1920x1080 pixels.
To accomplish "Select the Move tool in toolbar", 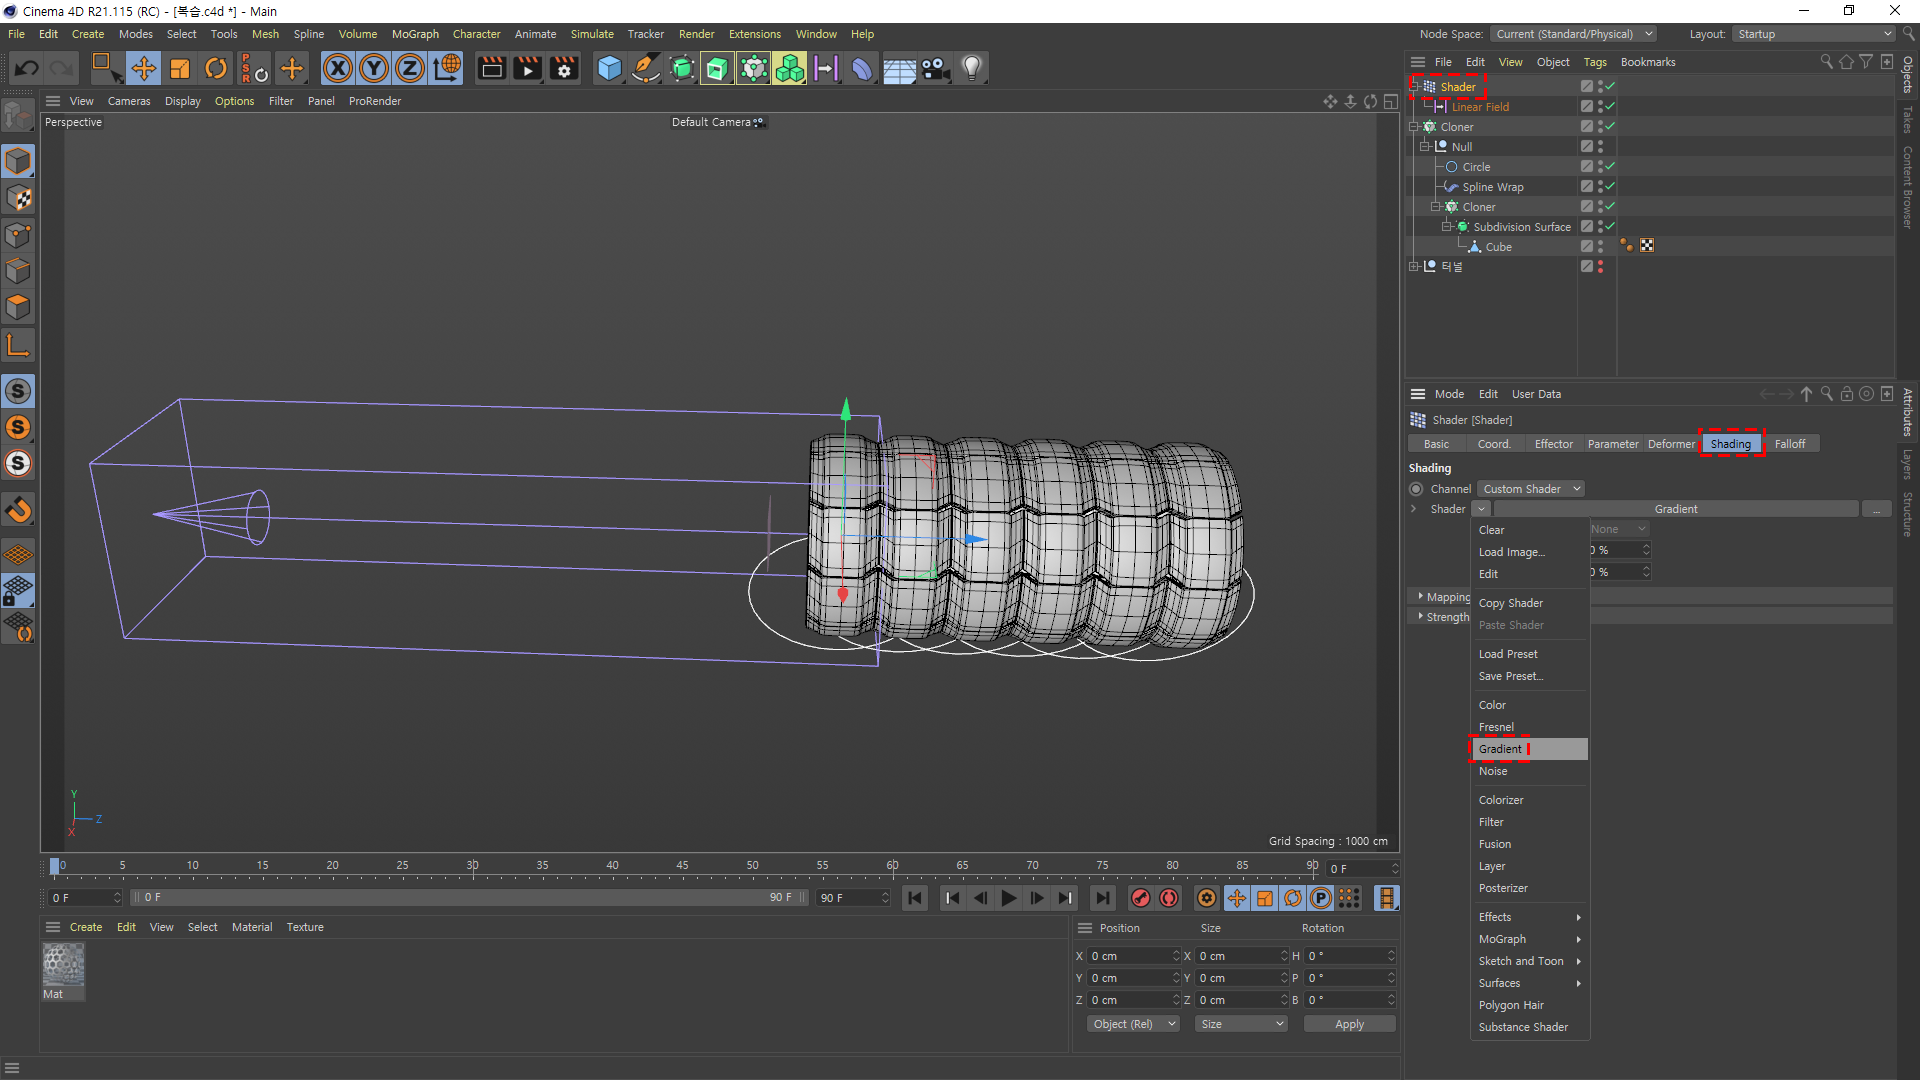I will (x=144, y=68).
